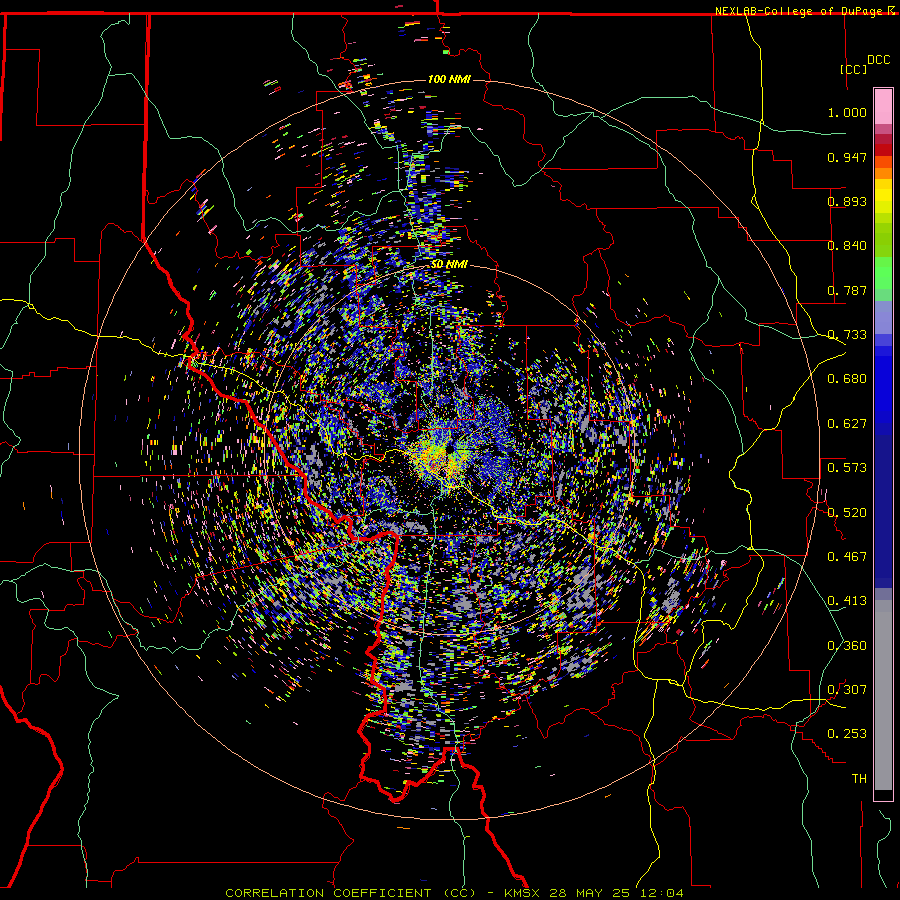Click the 0.947 legend value
The height and width of the screenshot is (900, 900).
(847, 157)
